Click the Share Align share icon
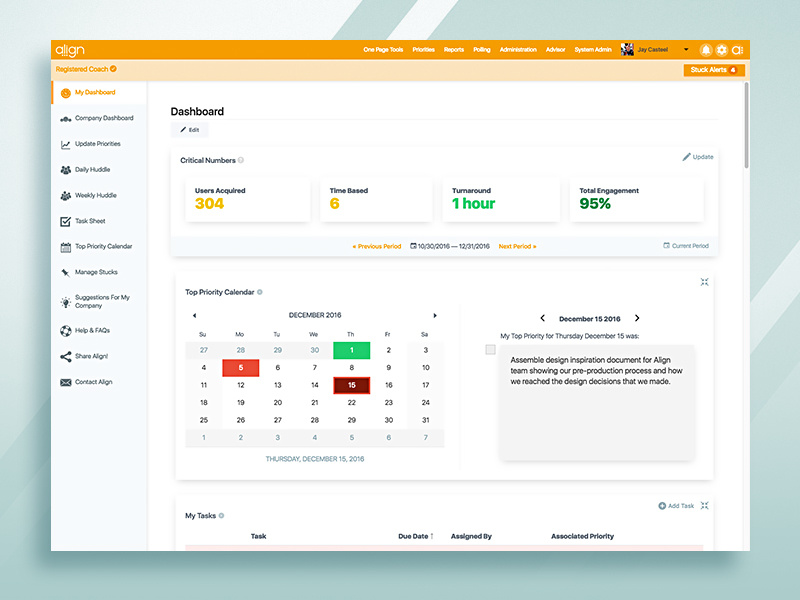 tap(66, 357)
